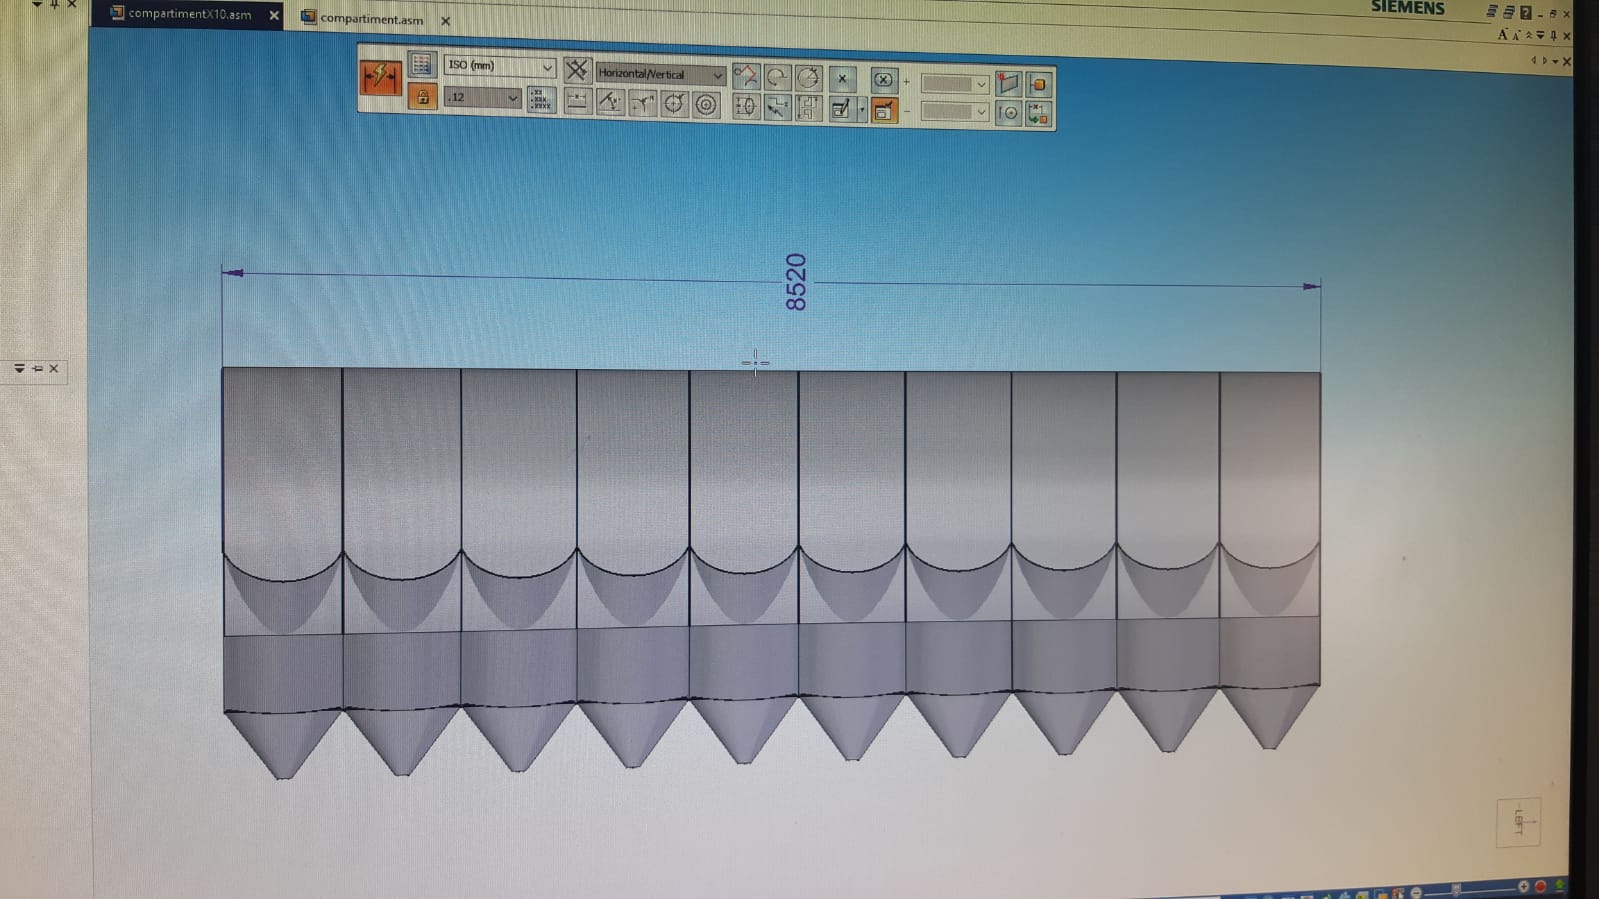The height and width of the screenshot is (899, 1599).
Task: Open left side panel options dropdown arrow
Action: click(19, 369)
